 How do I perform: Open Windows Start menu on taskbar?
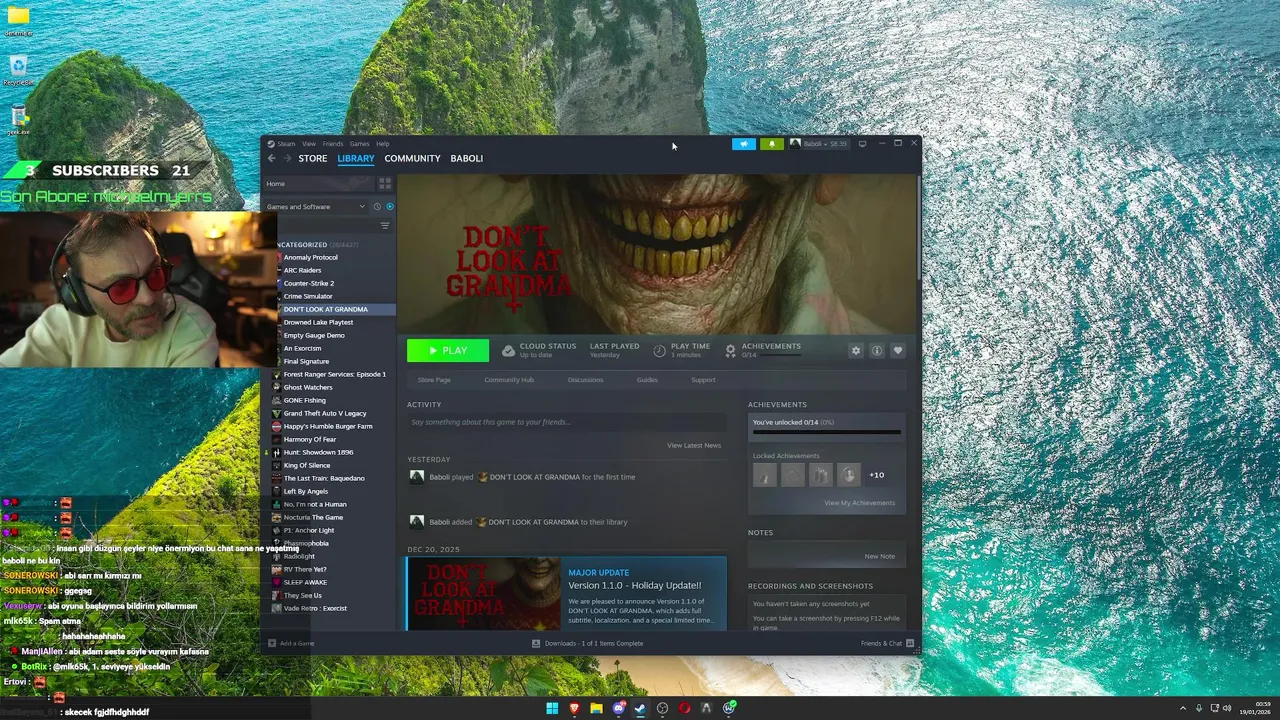[x=552, y=708]
